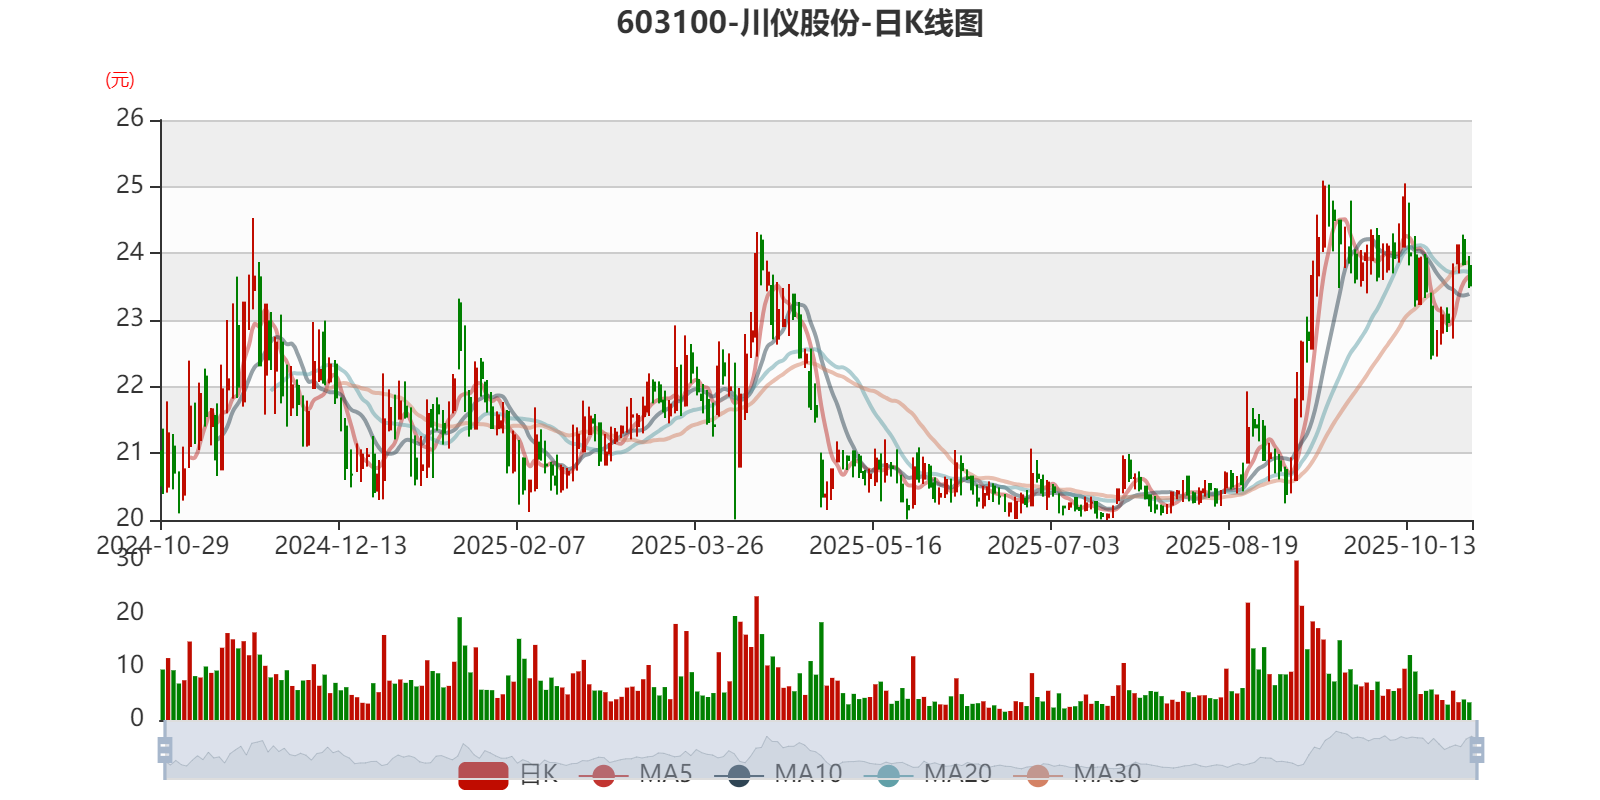Click the 2024-12-13 date label
This screenshot has width=1600, height=800.
click(x=340, y=546)
